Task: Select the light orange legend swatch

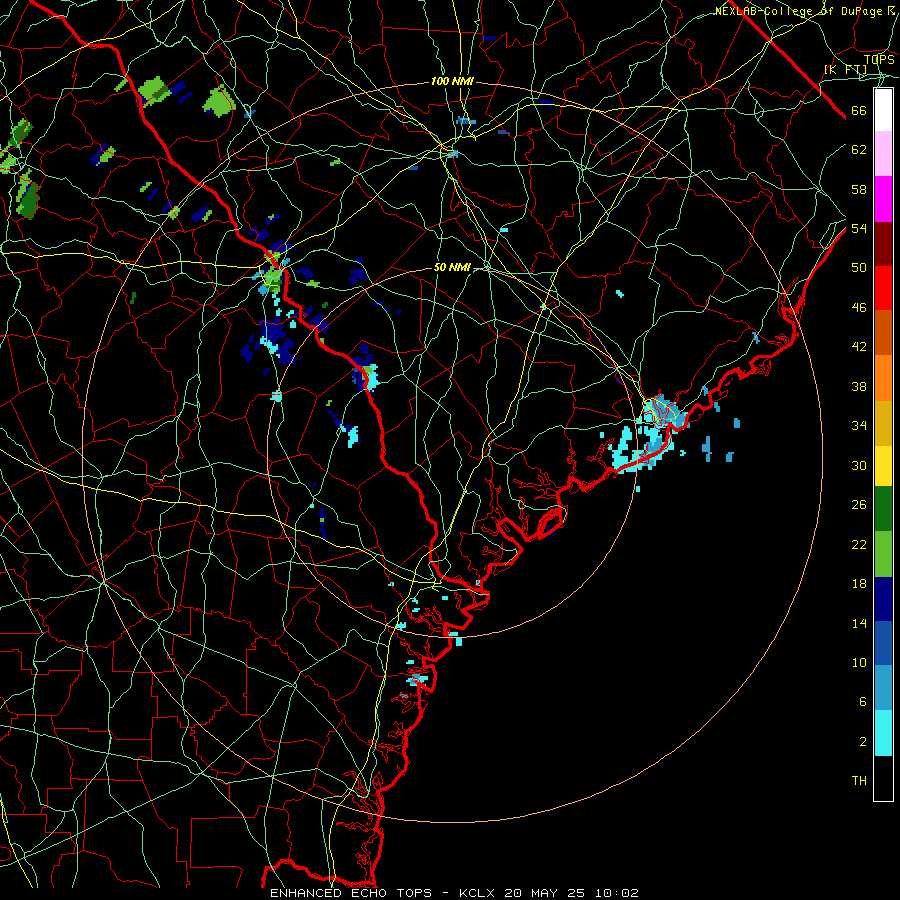Action: (883, 377)
